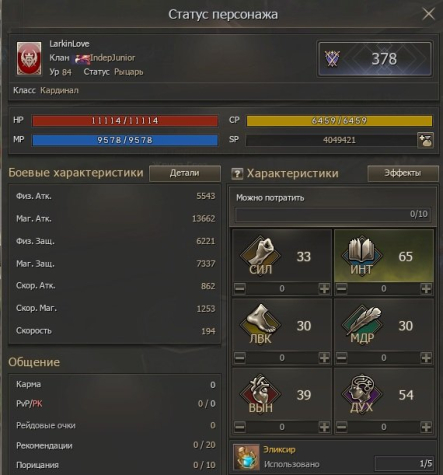Increase ДУХ with the plus button
This screenshot has height=475, width=443.
click(x=426, y=427)
